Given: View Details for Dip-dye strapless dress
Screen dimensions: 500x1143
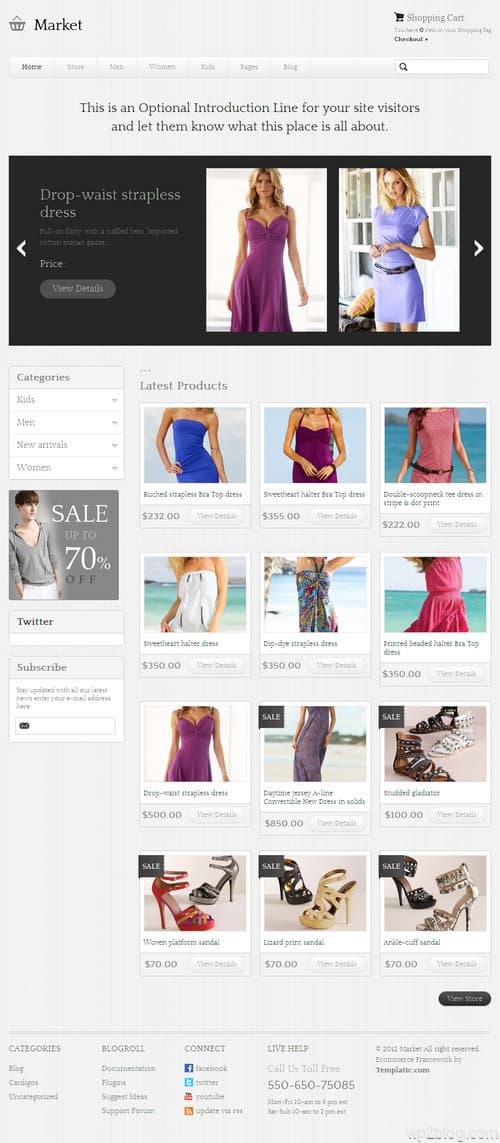Looking at the screenshot, I should point(336,666).
